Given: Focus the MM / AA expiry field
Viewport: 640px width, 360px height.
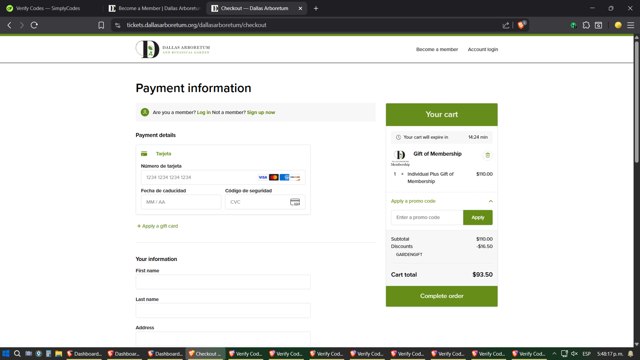Looking at the screenshot, I should pyautogui.click(x=181, y=202).
